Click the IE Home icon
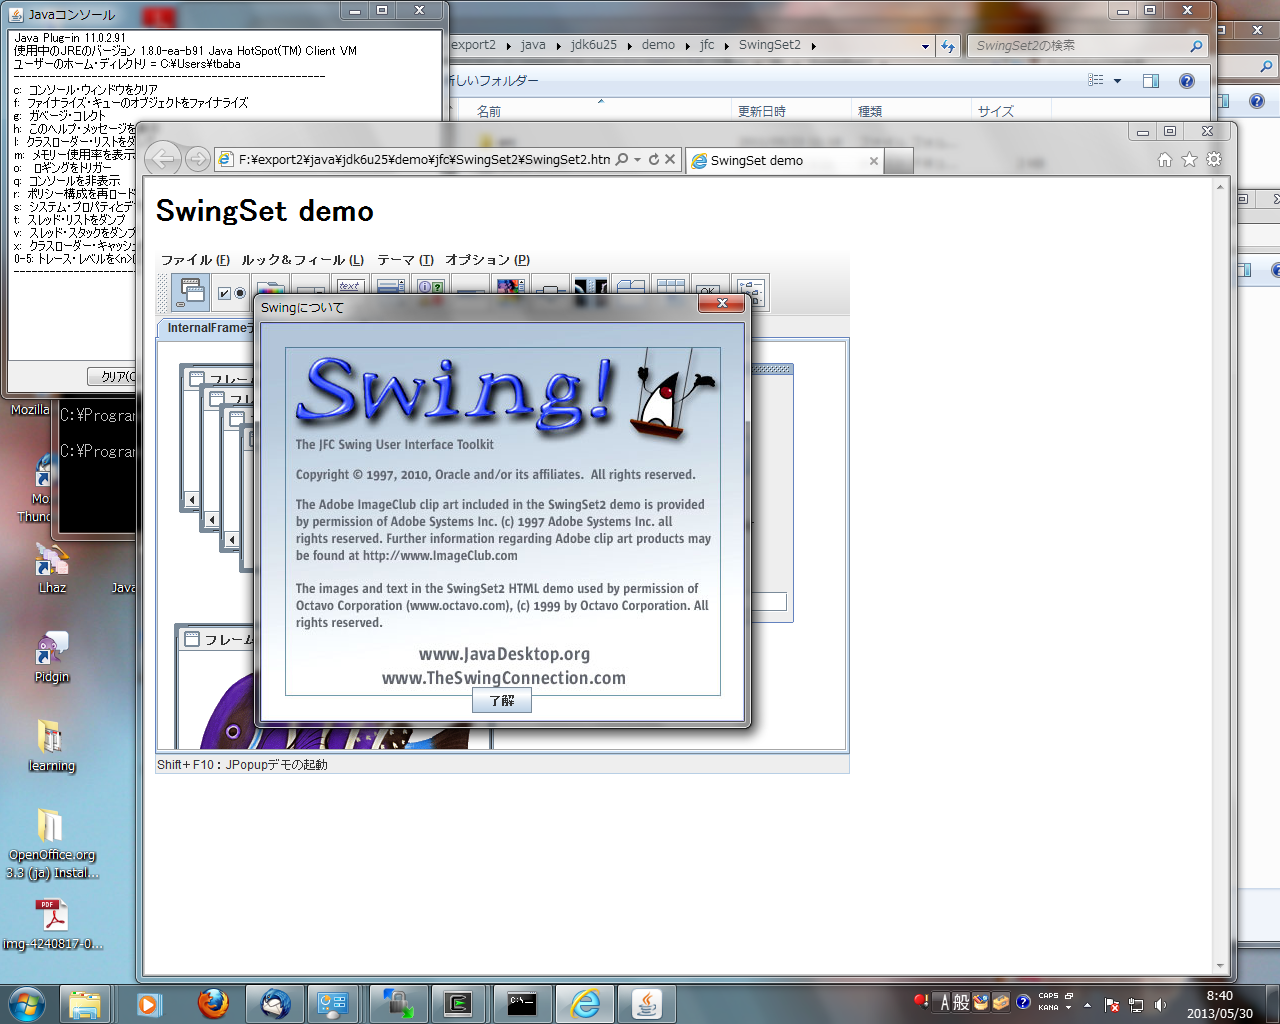This screenshot has width=1280, height=1024. (x=1164, y=160)
